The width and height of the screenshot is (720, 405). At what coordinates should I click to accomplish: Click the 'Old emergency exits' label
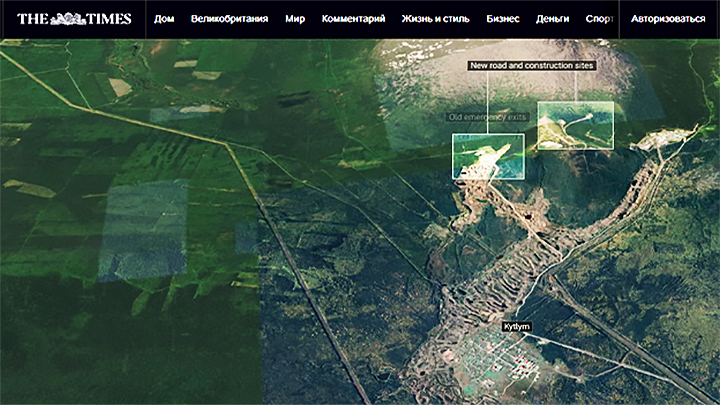click(487, 117)
